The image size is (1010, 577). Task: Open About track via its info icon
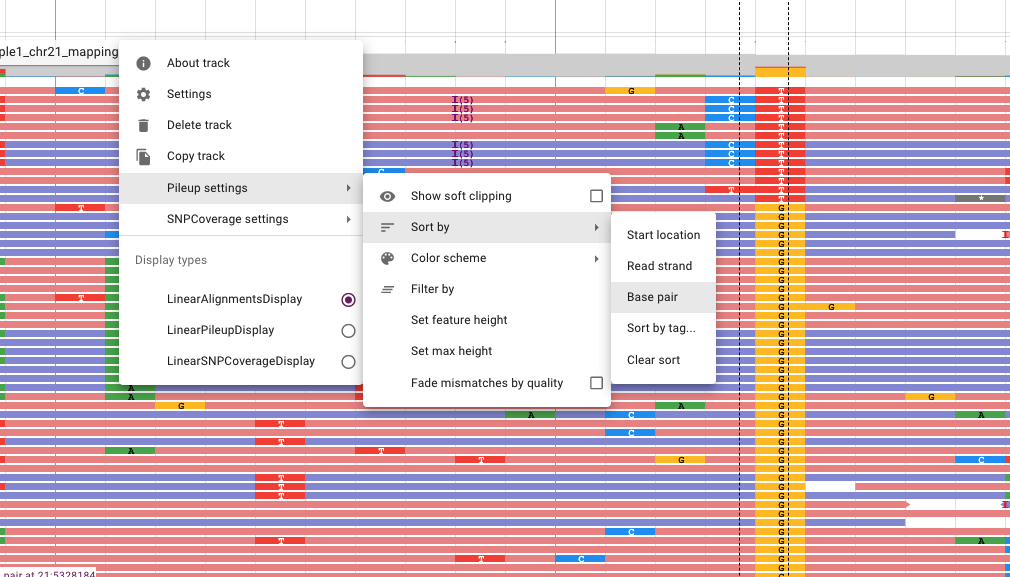click(x=143, y=63)
